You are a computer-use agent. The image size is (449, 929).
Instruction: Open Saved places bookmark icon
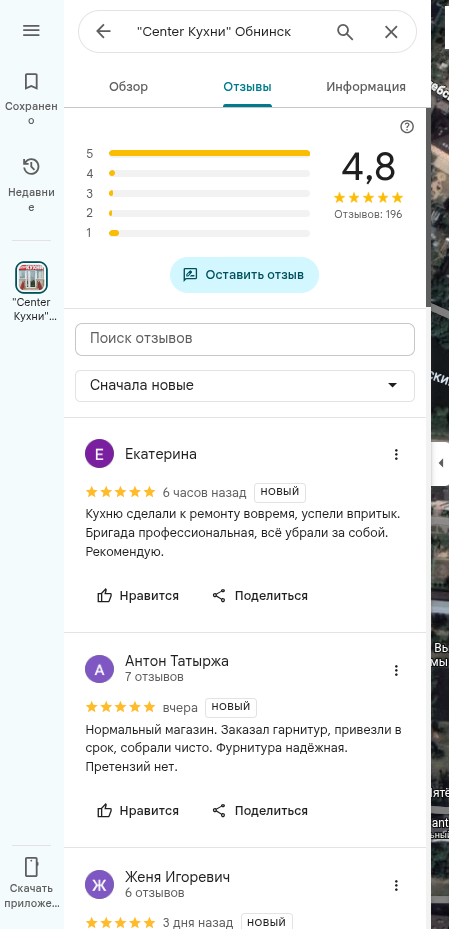(x=31, y=81)
